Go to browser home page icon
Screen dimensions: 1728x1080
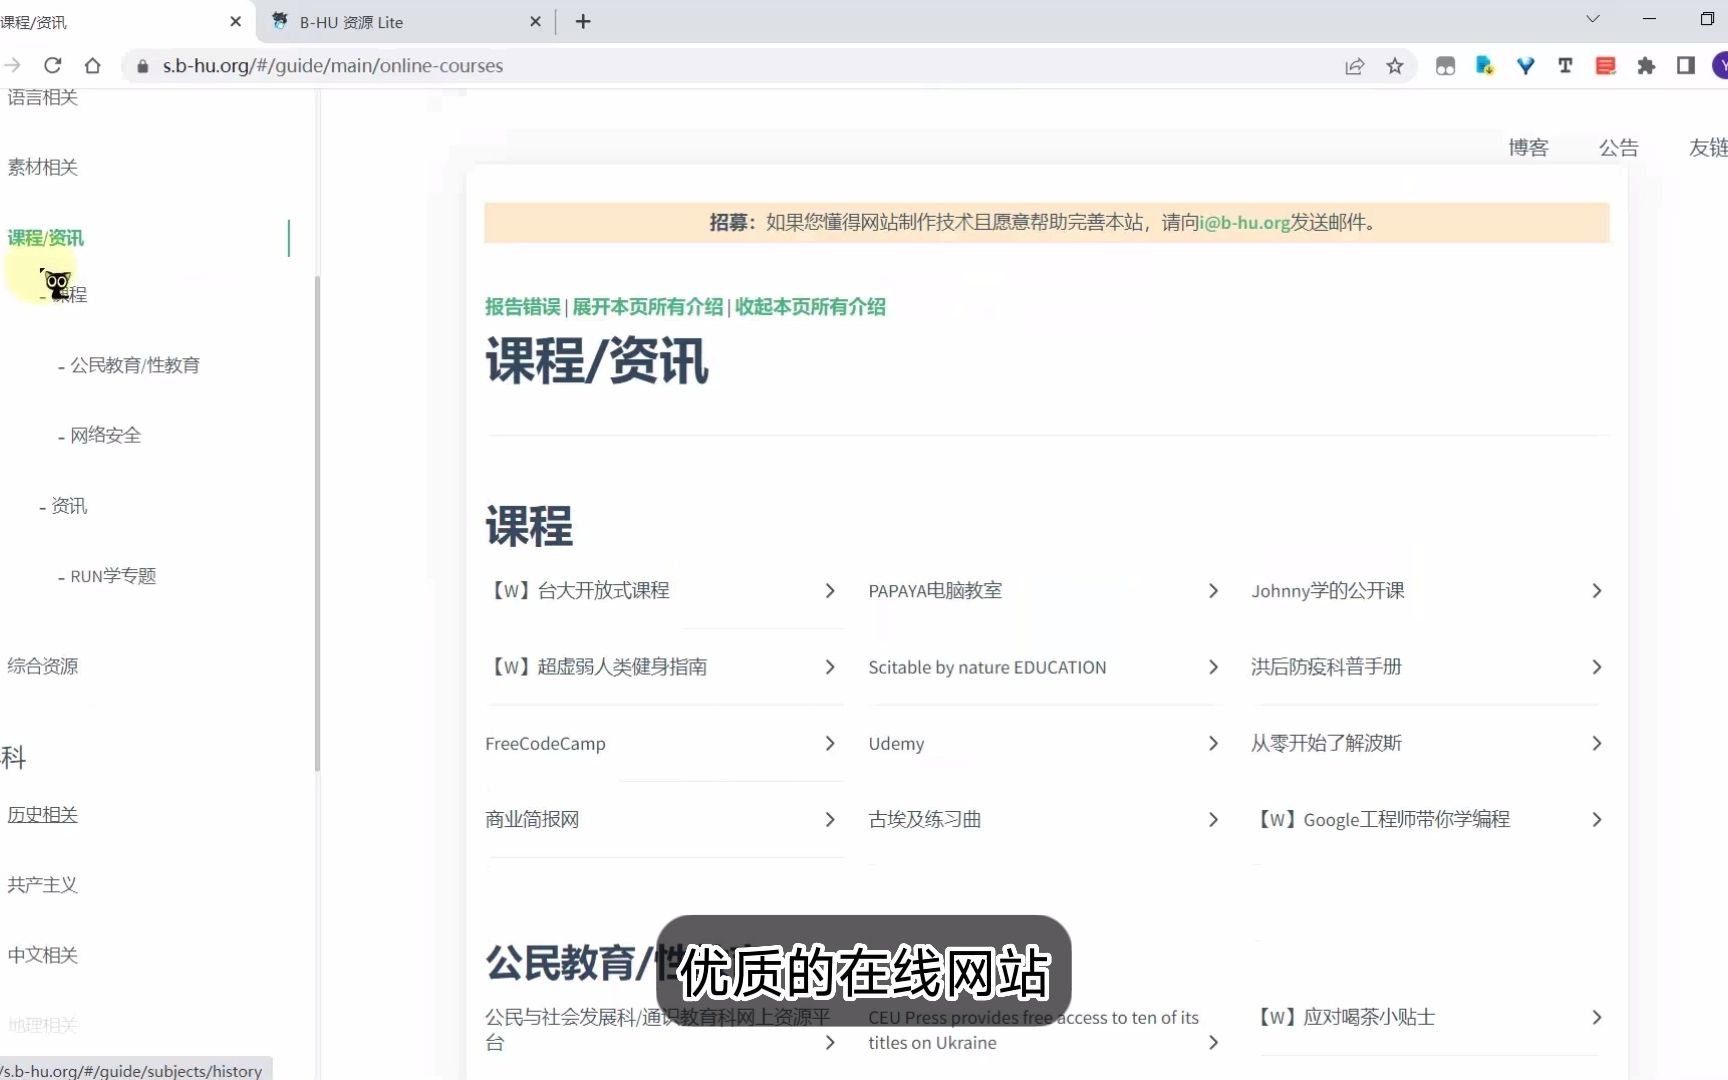[x=93, y=66]
